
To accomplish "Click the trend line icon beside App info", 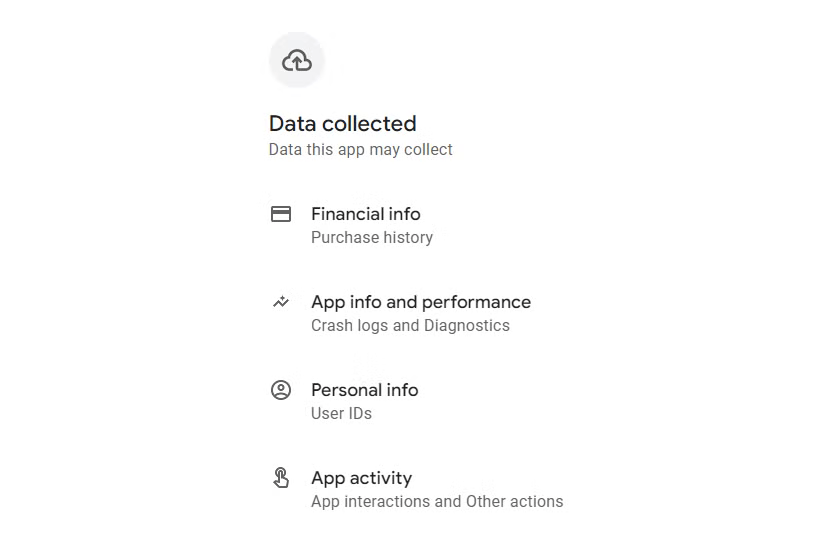I will (x=281, y=302).
